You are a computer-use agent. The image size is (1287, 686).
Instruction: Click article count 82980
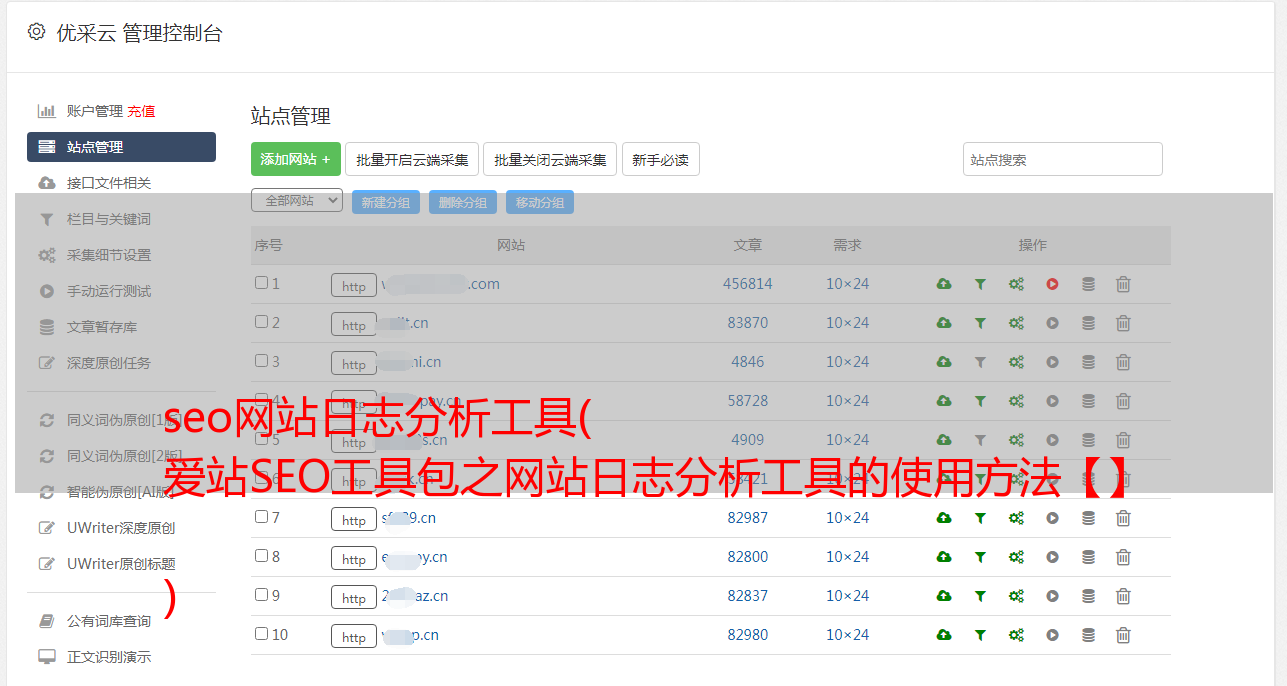coord(748,635)
